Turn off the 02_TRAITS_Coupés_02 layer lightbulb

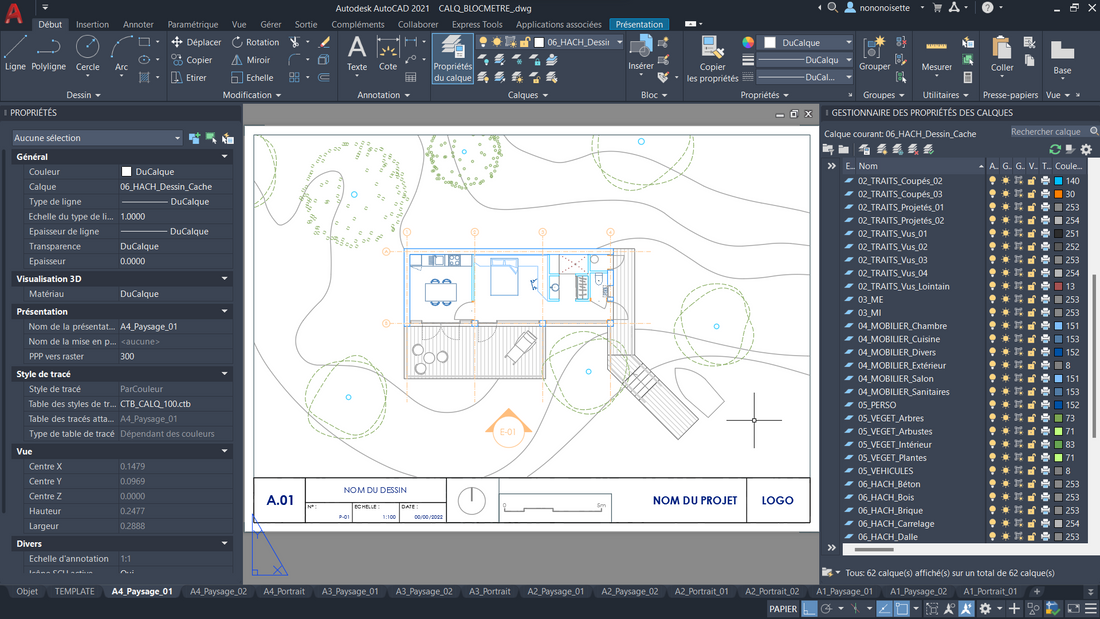pyautogui.click(x=993, y=181)
